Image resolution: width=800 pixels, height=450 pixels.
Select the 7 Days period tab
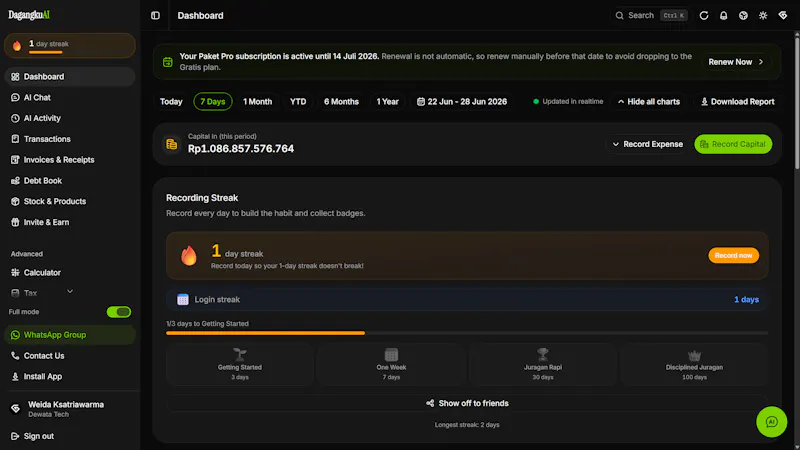click(213, 102)
